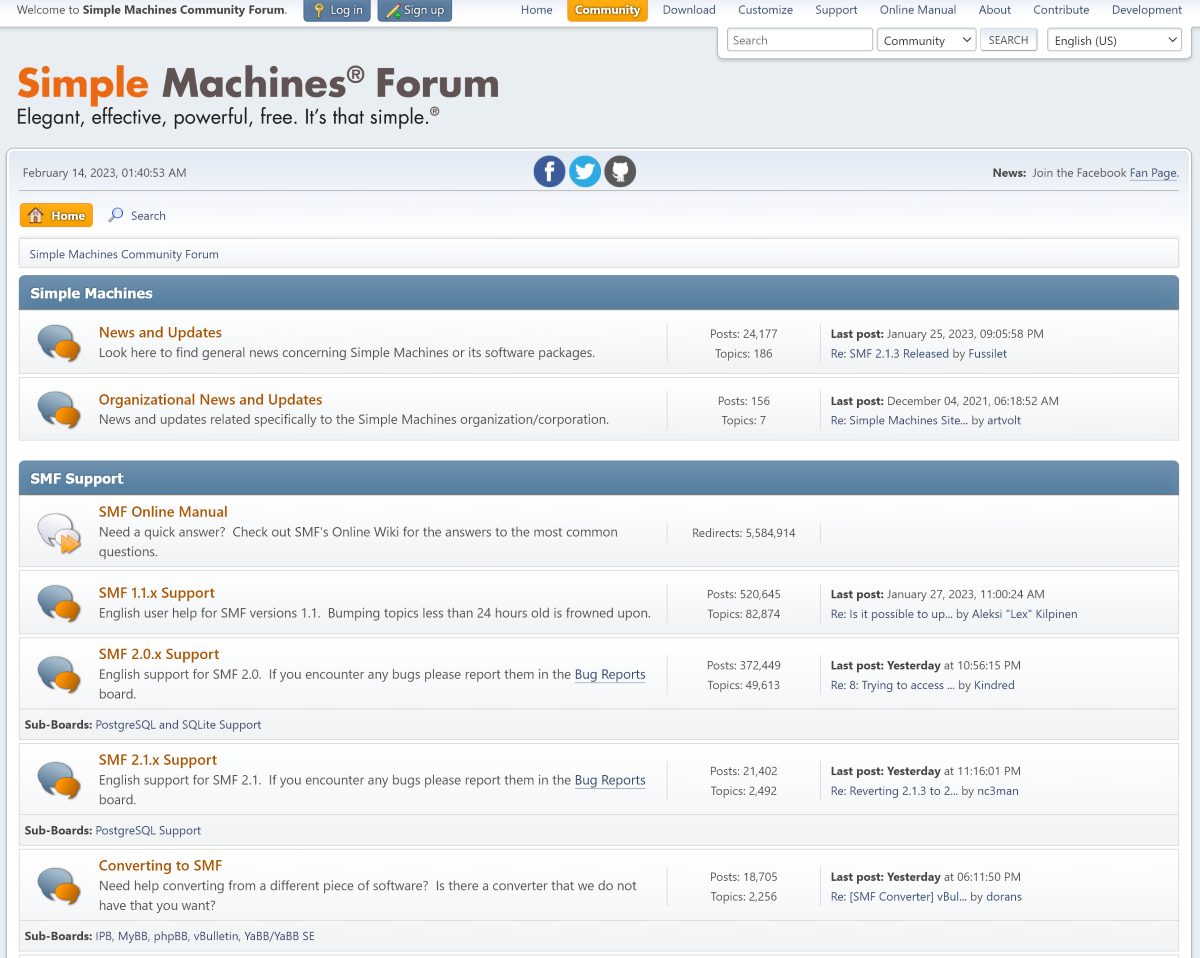Open the Home item in top navigation
The width and height of the screenshot is (1200, 958).
(537, 10)
